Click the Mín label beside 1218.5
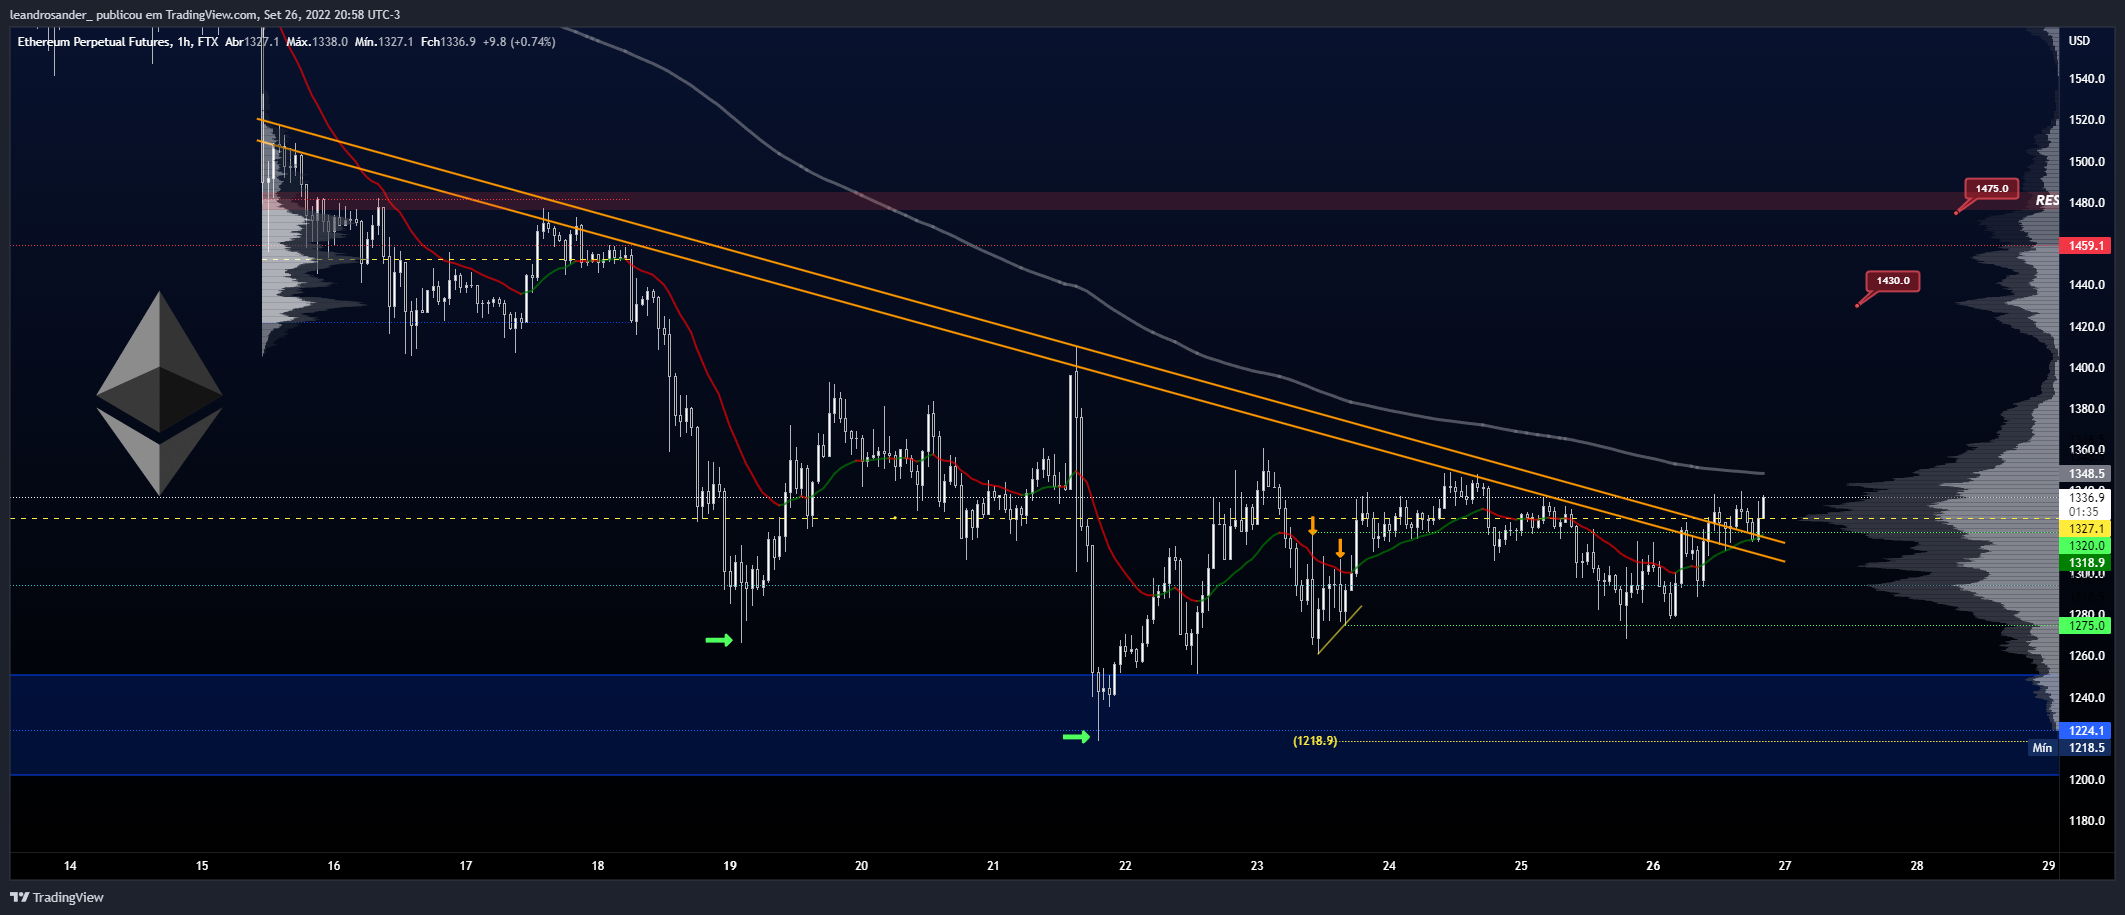This screenshot has height=915, width=2125. tap(2042, 748)
